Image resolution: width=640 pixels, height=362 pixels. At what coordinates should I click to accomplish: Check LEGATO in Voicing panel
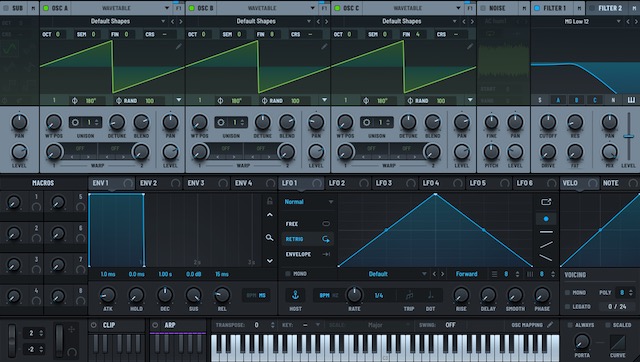click(567, 306)
